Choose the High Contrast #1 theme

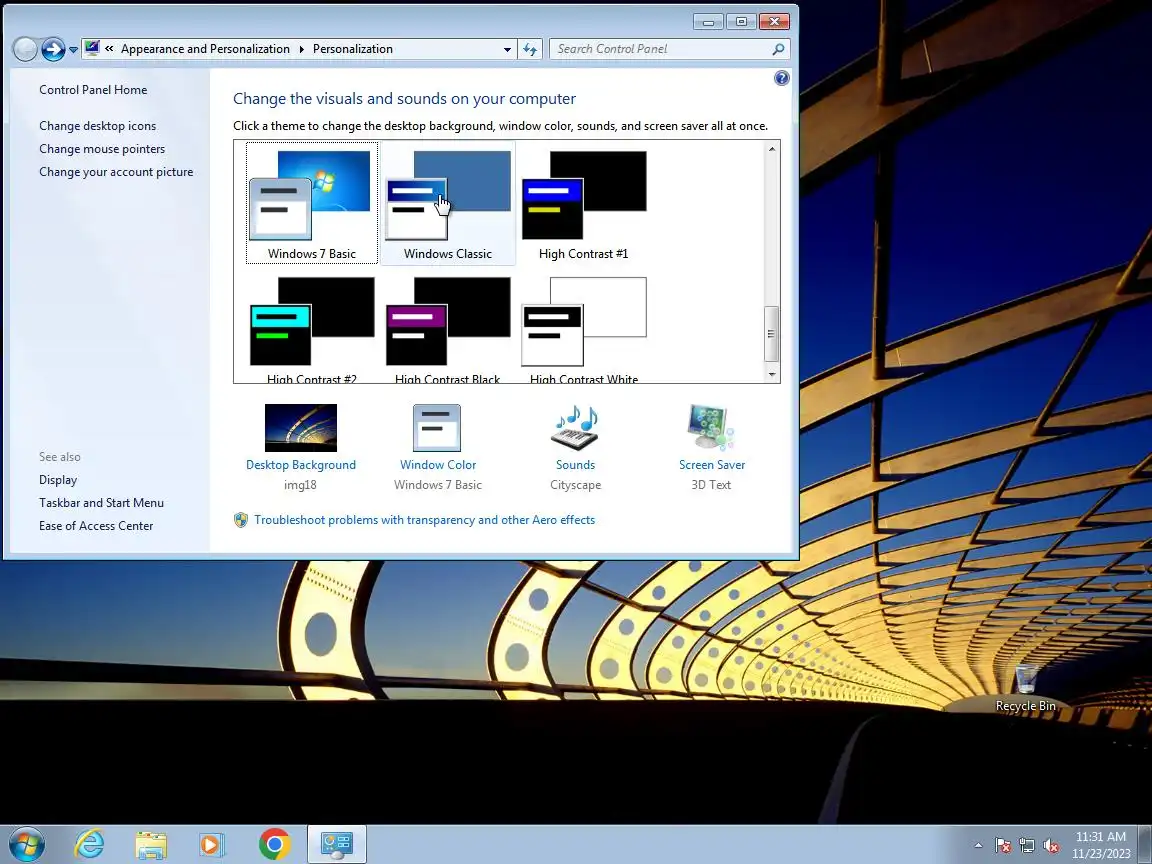pos(583,203)
